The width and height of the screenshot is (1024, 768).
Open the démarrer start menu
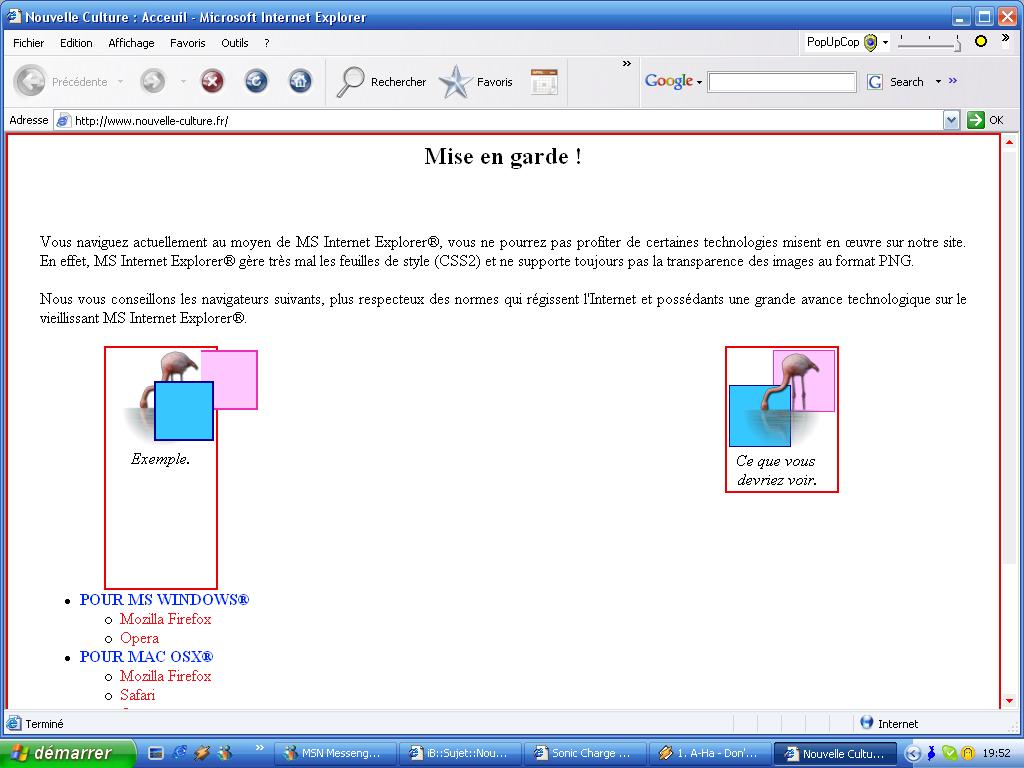[67, 753]
